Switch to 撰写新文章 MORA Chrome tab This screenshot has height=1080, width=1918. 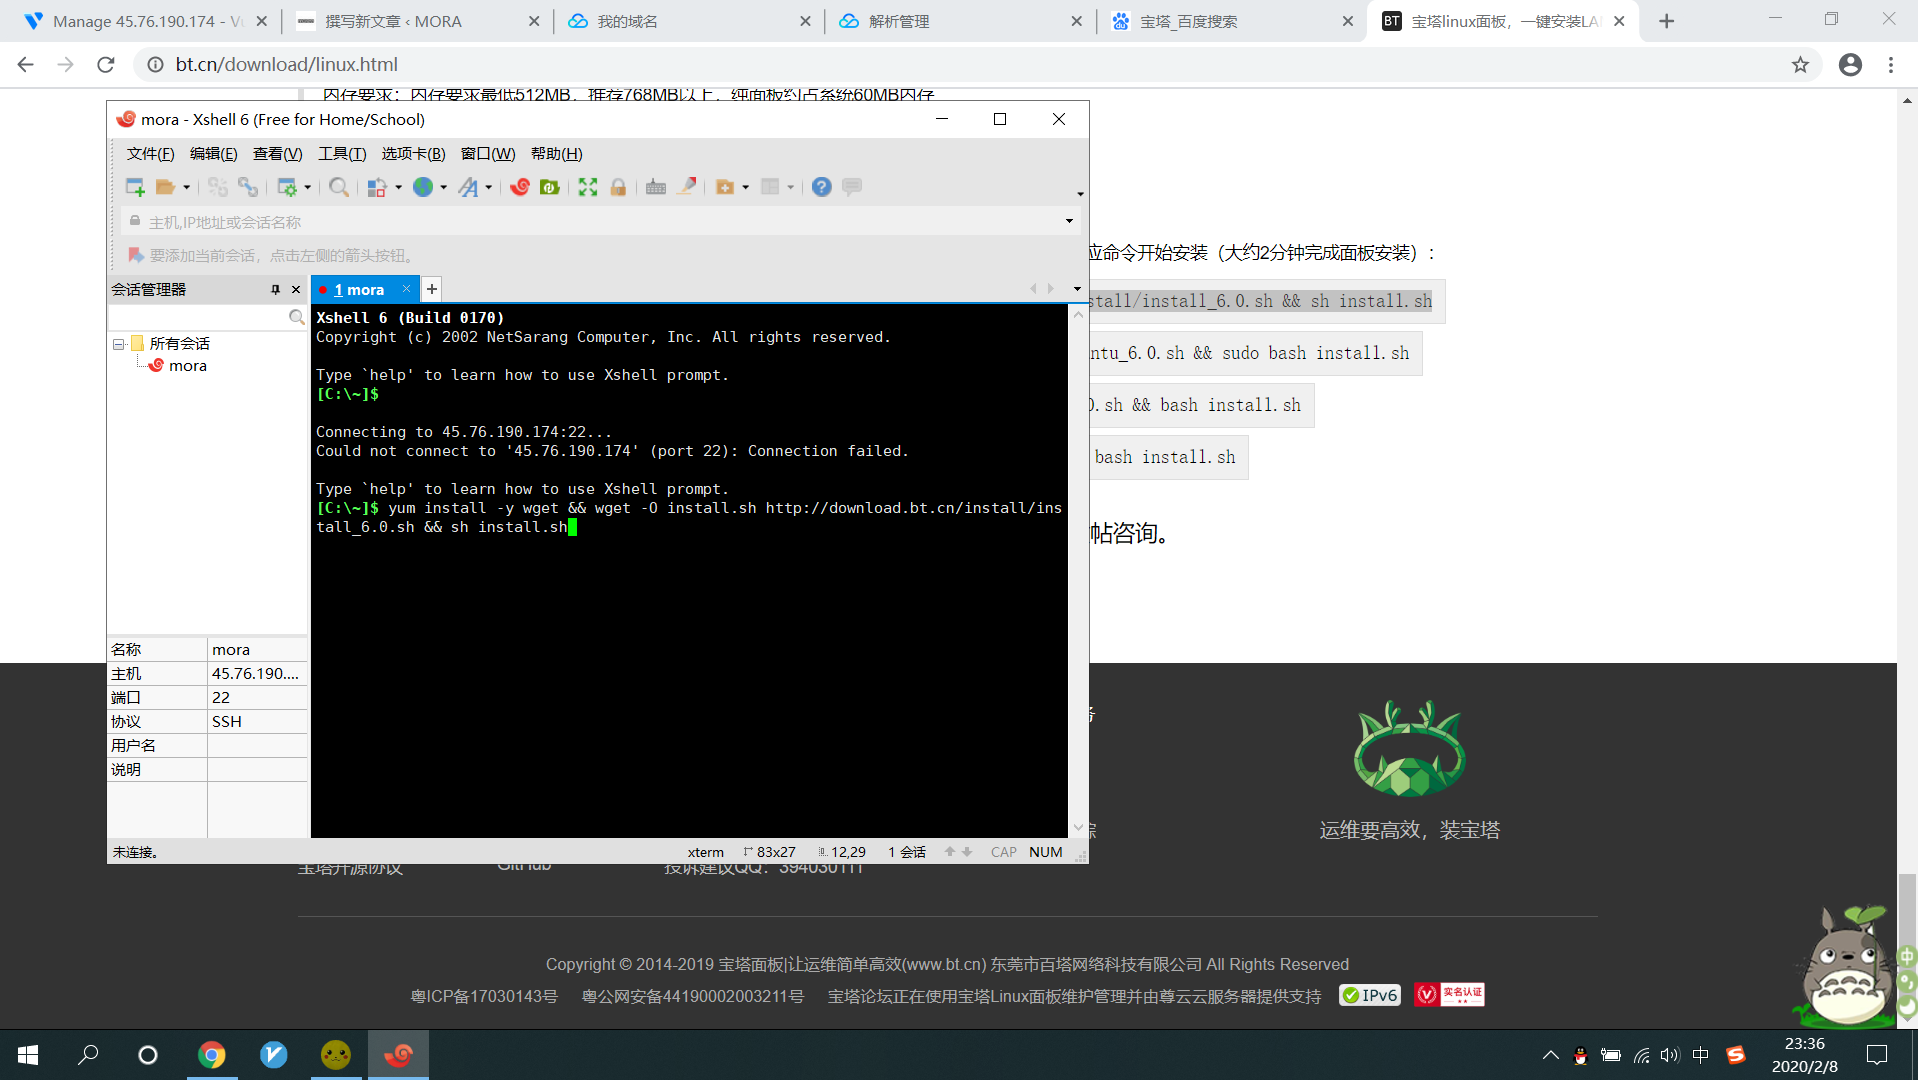pos(418,21)
